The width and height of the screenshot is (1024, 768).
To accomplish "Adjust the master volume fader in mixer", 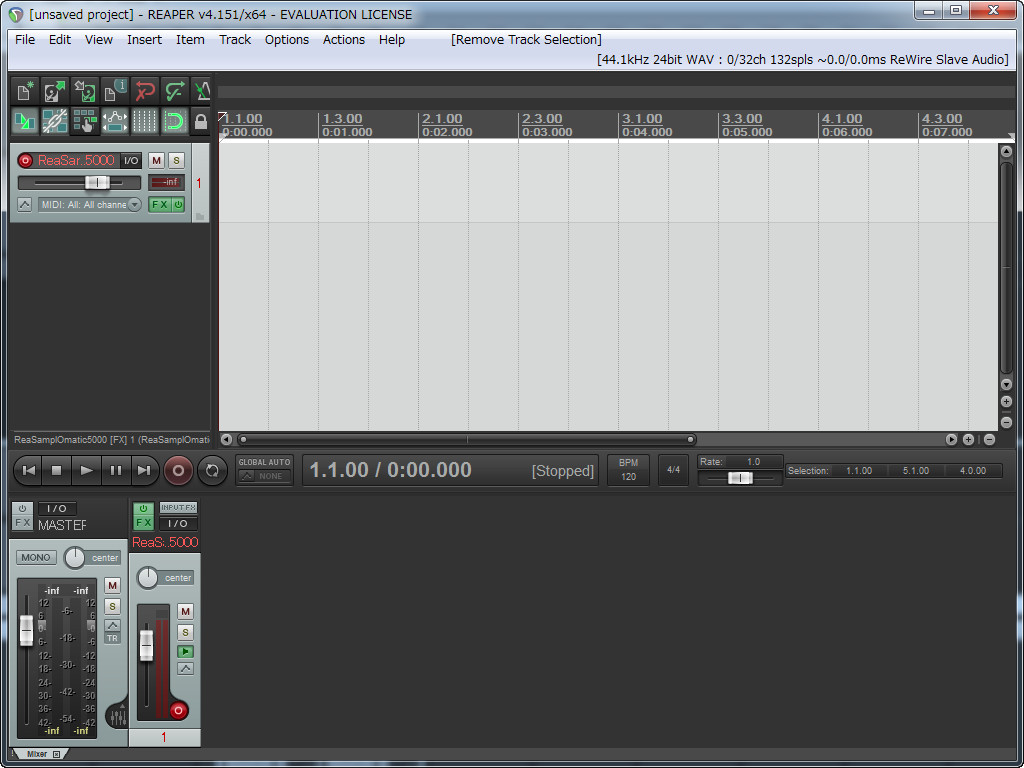I will pos(26,630).
